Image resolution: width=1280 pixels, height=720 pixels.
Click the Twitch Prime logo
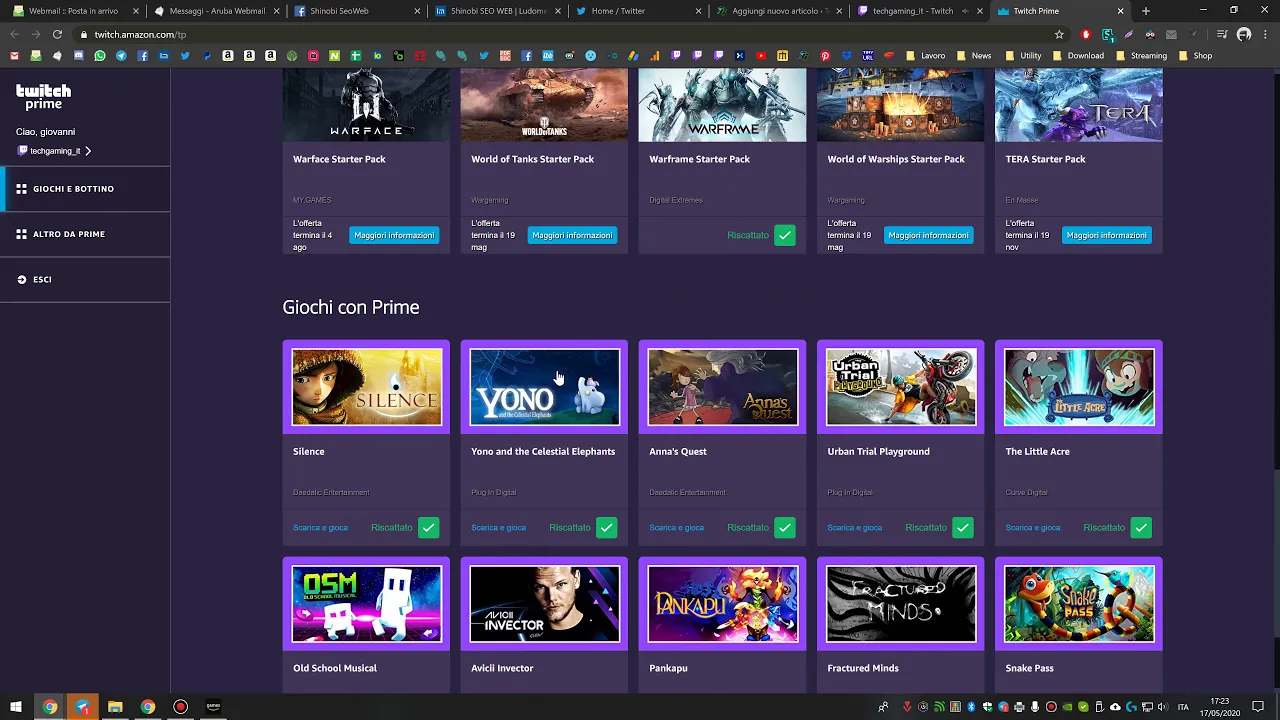tap(44, 96)
